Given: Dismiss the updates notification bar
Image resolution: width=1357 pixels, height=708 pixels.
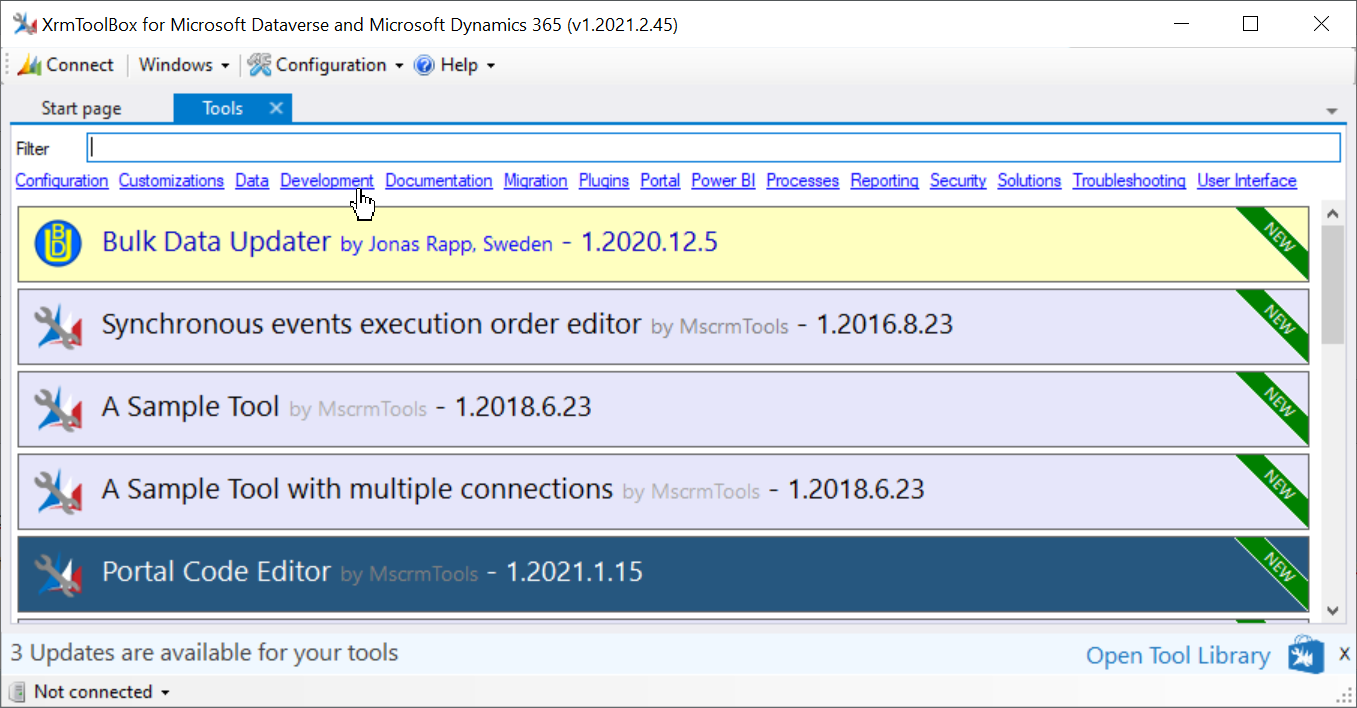Looking at the screenshot, I should [1344, 655].
